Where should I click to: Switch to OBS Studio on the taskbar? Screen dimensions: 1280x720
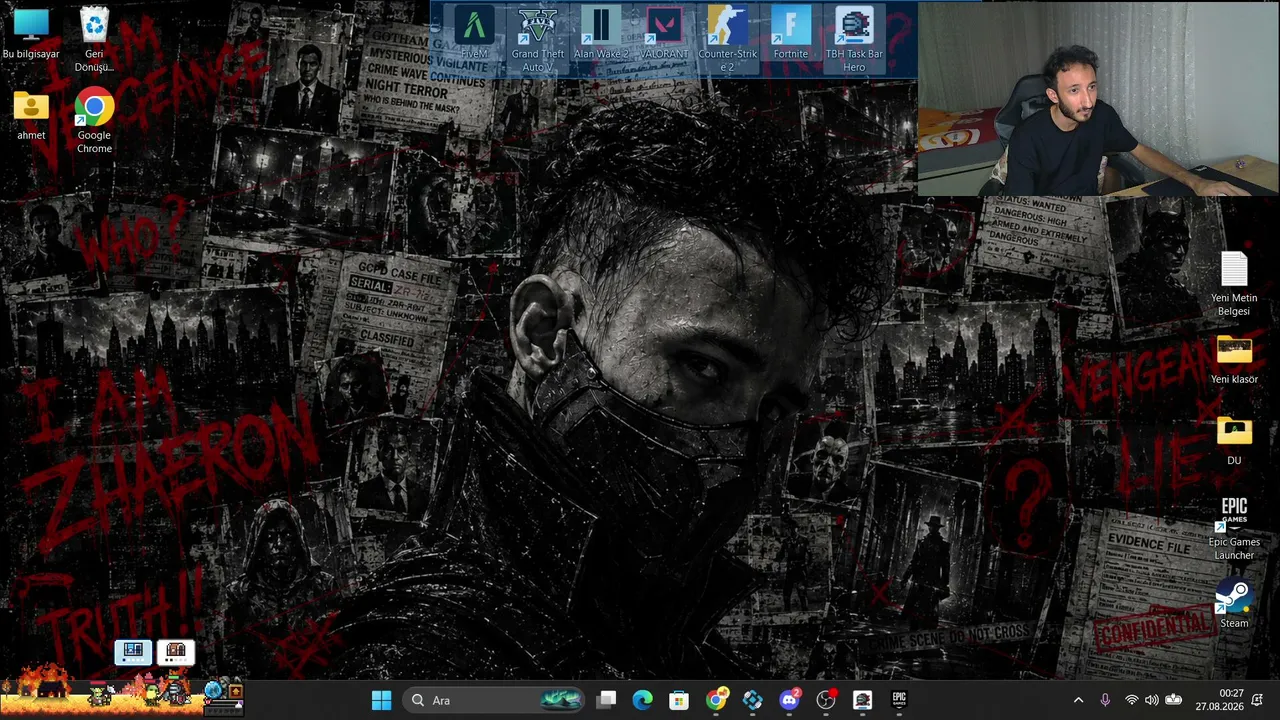[x=826, y=700]
